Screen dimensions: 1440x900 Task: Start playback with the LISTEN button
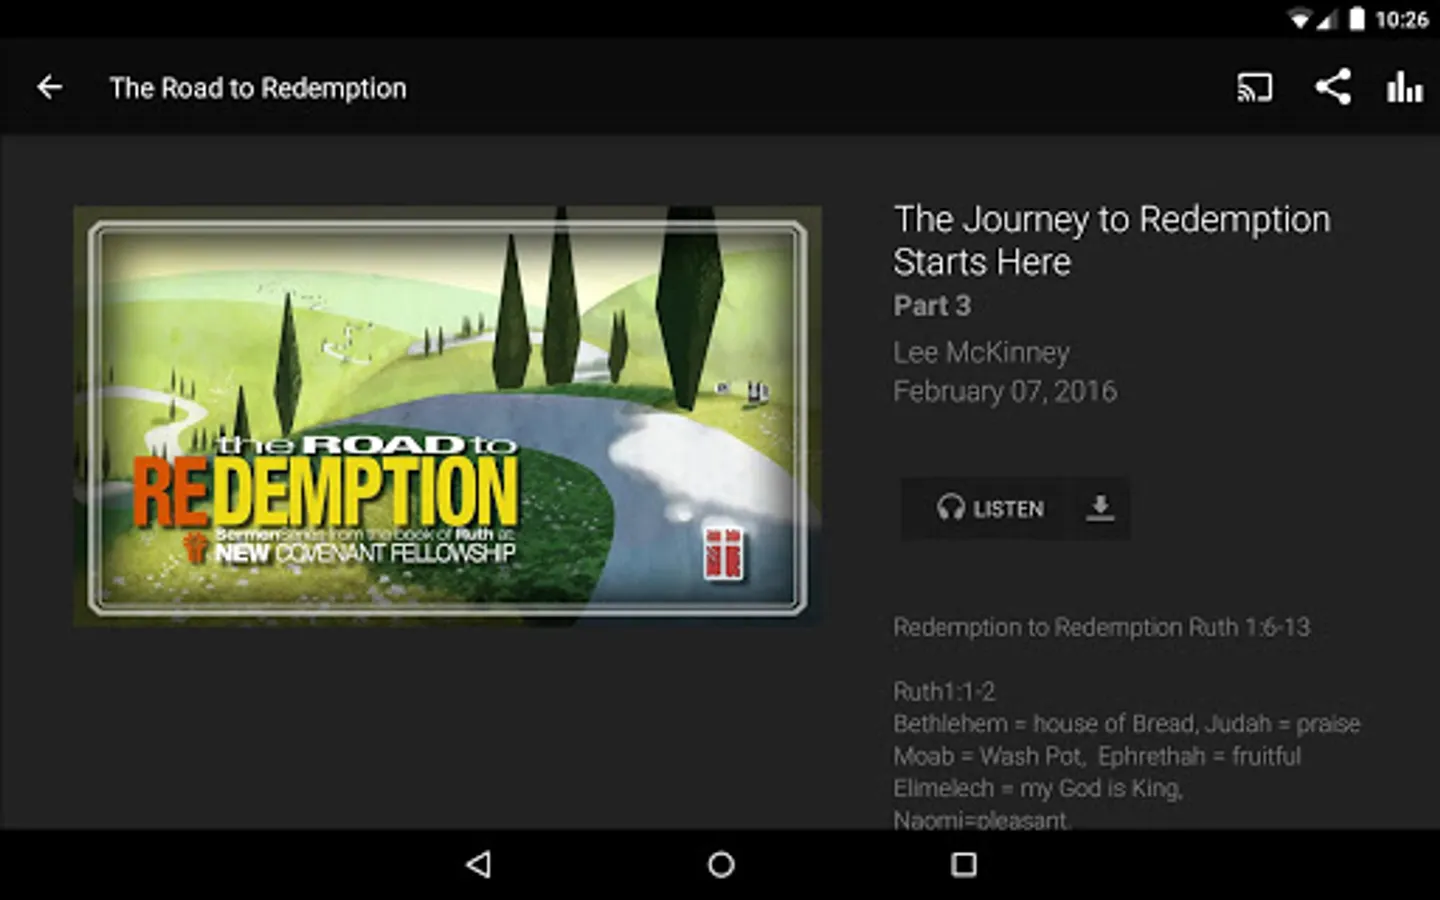990,509
